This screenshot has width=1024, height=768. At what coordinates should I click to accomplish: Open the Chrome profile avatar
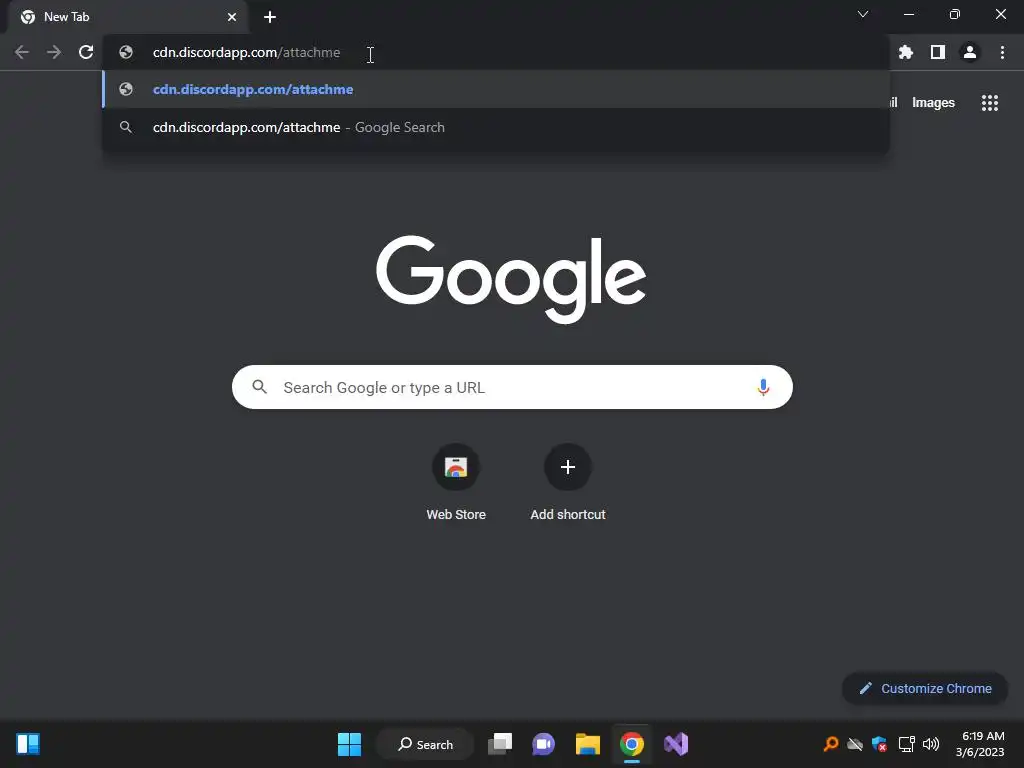(x=970, y=52)
